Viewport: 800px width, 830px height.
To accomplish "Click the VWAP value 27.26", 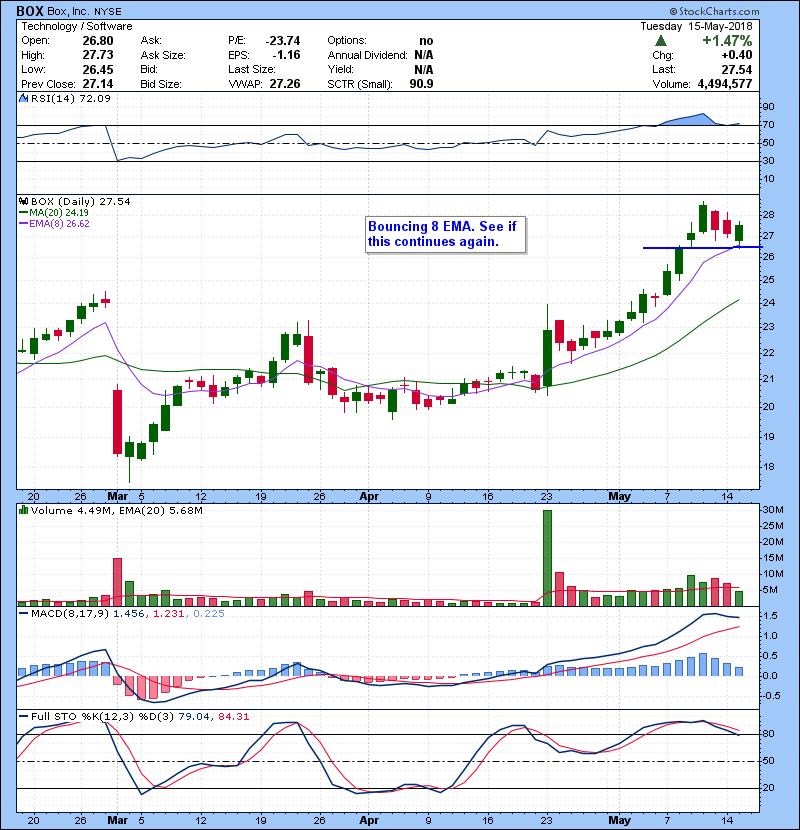I will (x=285, y=84).
